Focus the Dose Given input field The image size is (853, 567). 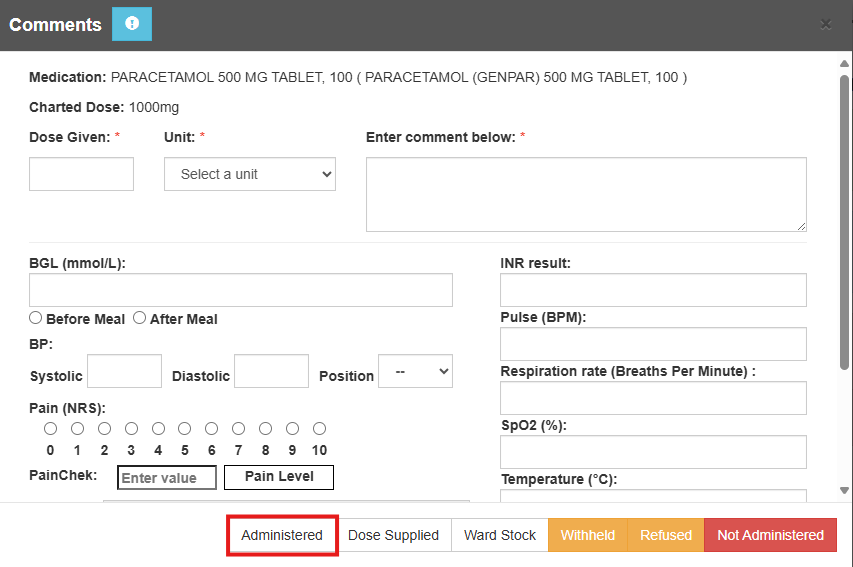(x=81, y=174)
